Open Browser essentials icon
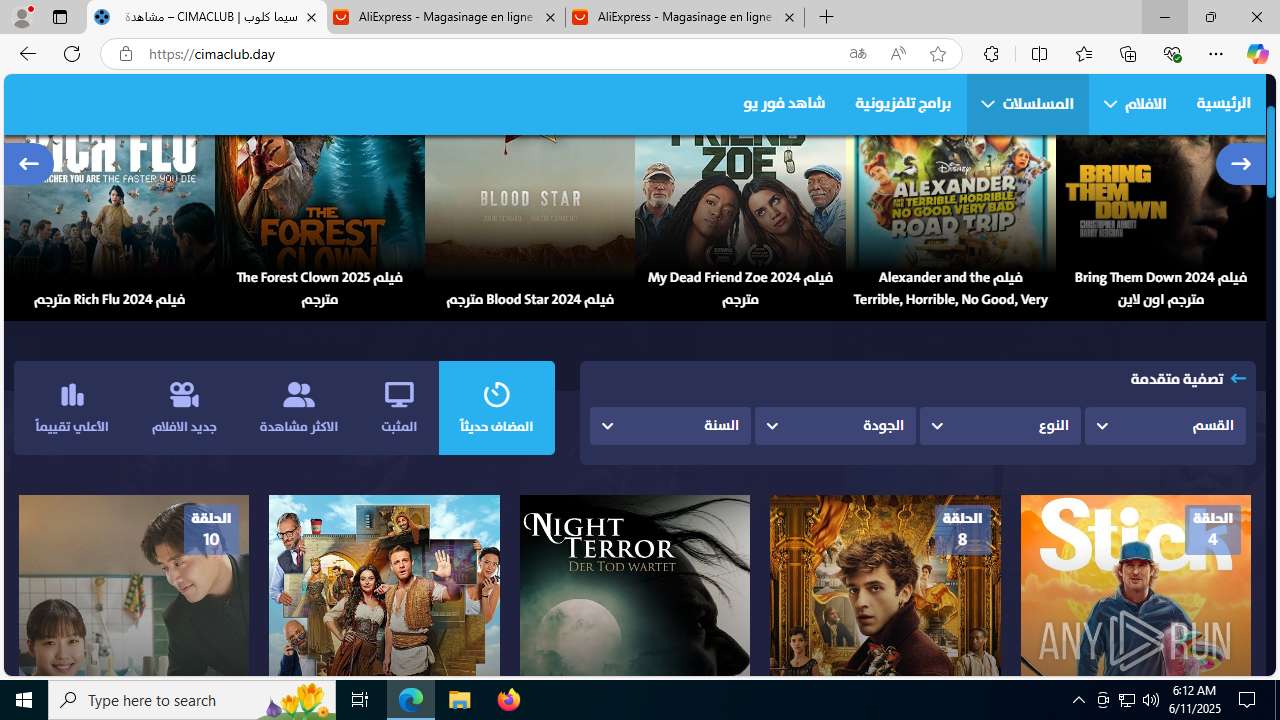1280x720 pixels. (x=1172, y=54)
